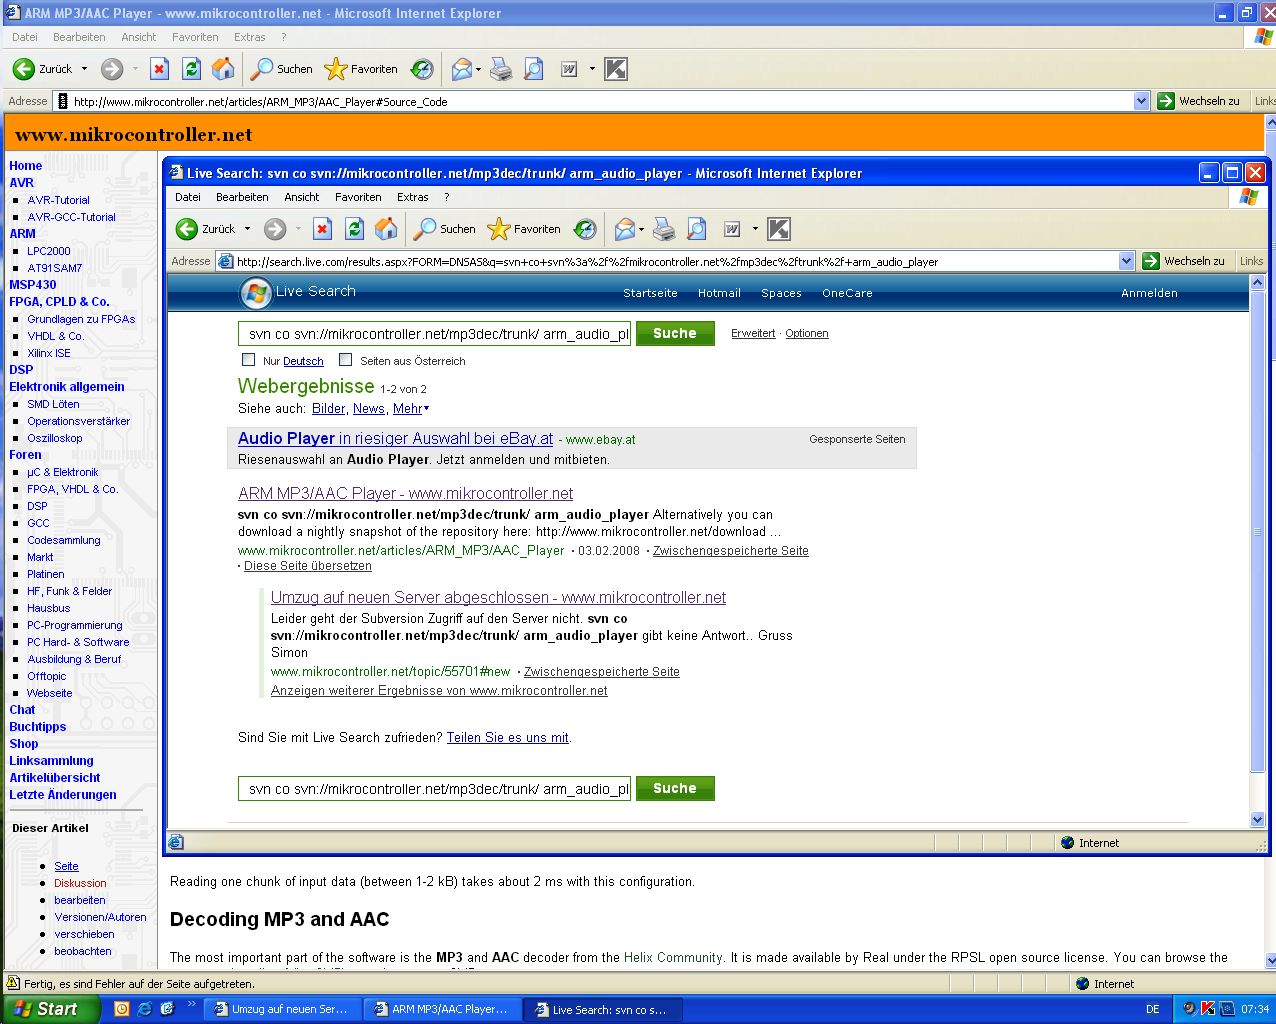The image size is (1276, 1024).
Task: Expand back history dropdown in Live Search window
Action: pyautogui.click(x=248, y=229)
